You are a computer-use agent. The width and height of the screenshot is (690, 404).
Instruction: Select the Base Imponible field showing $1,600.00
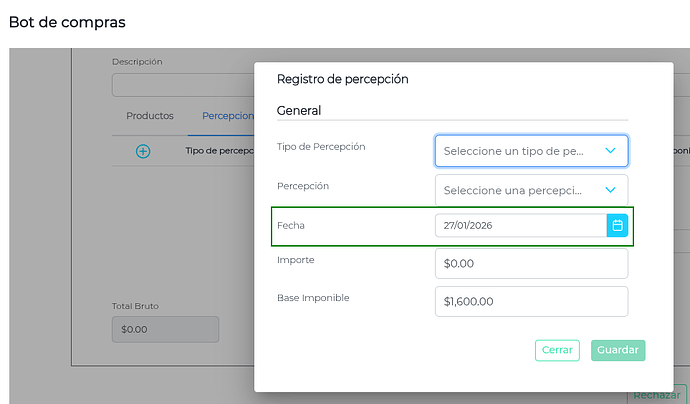coord(531,301)
